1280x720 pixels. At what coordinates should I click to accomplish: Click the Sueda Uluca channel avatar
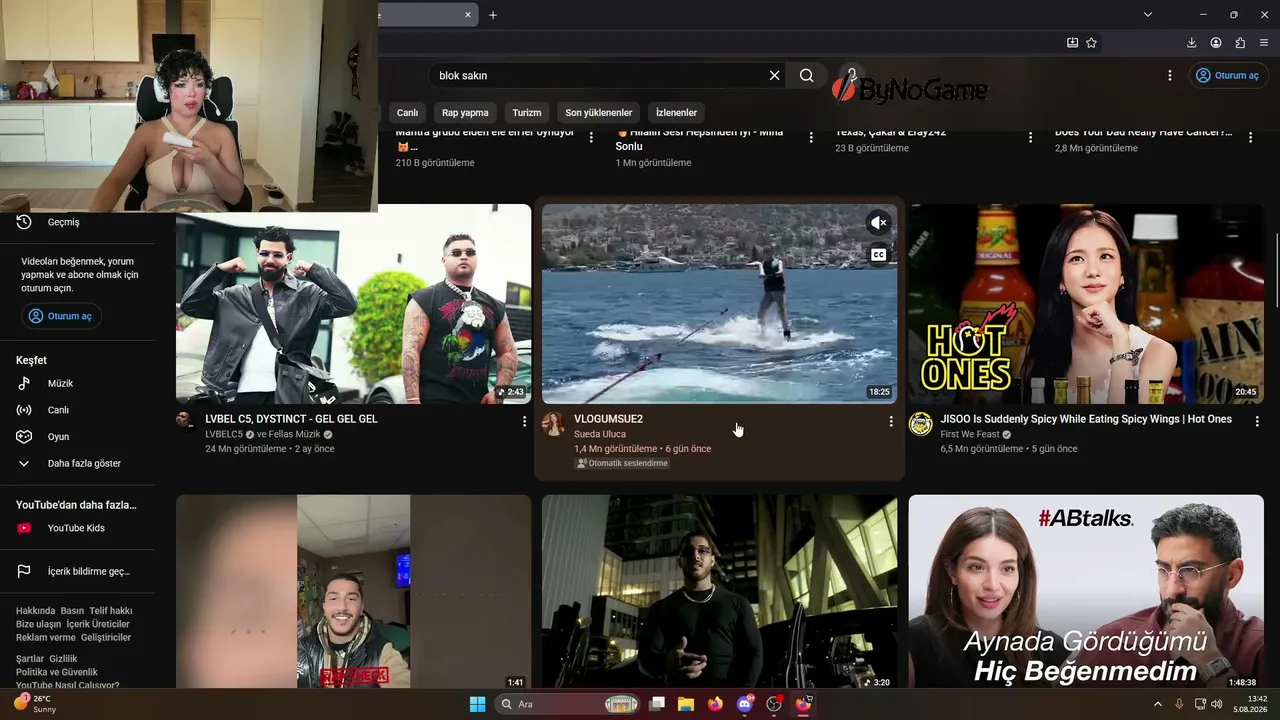[x=553, y=424]
